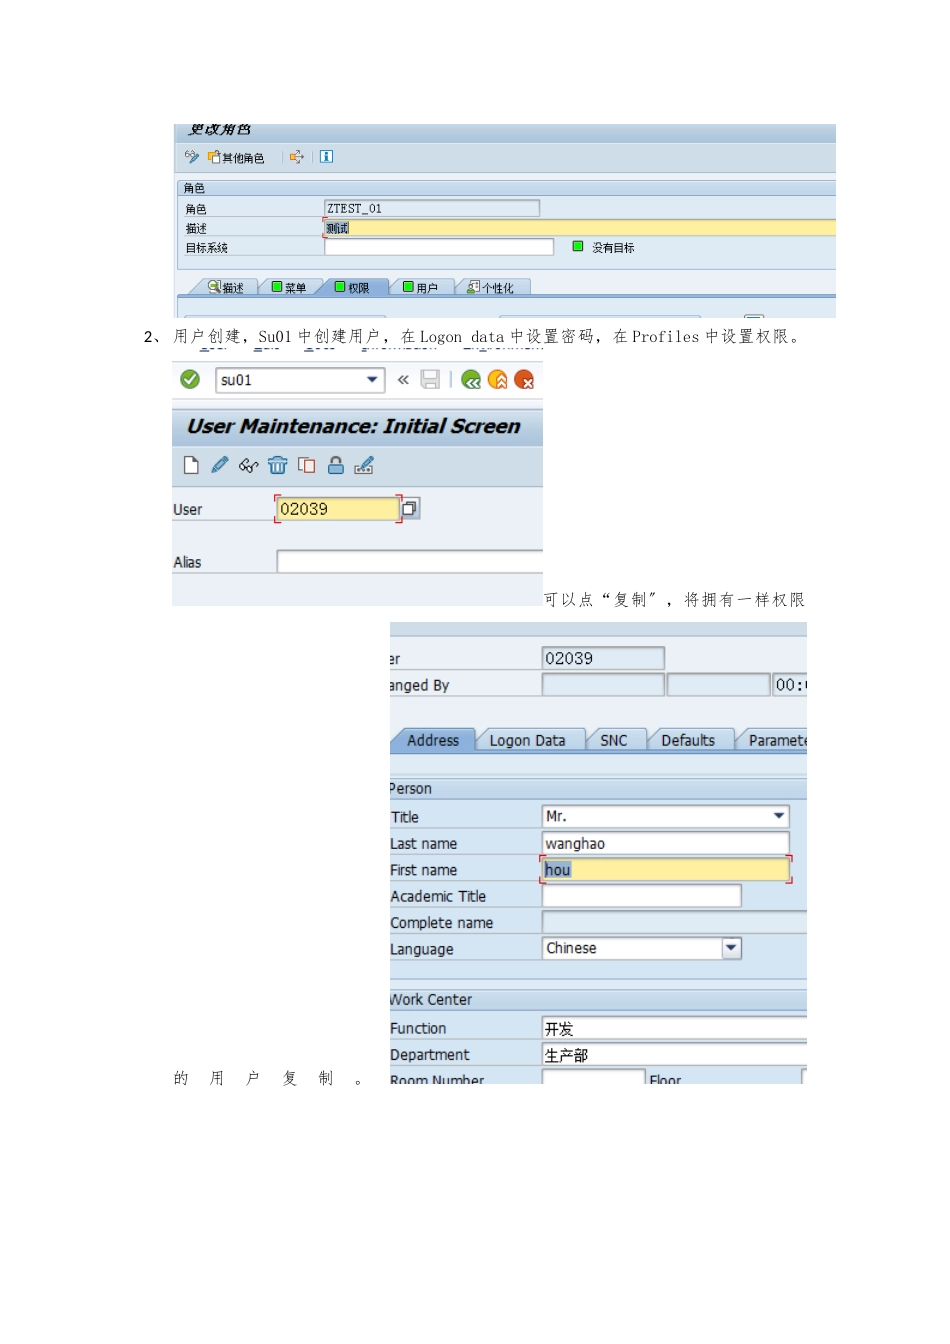Click the Save diskette icon
The height and width of the screenshot is (1344, 950).
pyautogui.click(x=430, y=379)
